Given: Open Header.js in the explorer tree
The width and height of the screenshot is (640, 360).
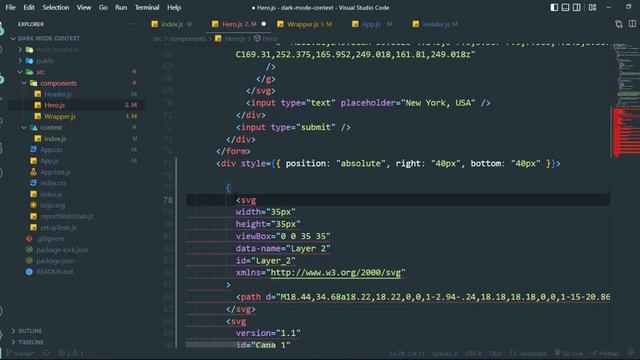Looking at the screenshot, I should coord(58,94).
